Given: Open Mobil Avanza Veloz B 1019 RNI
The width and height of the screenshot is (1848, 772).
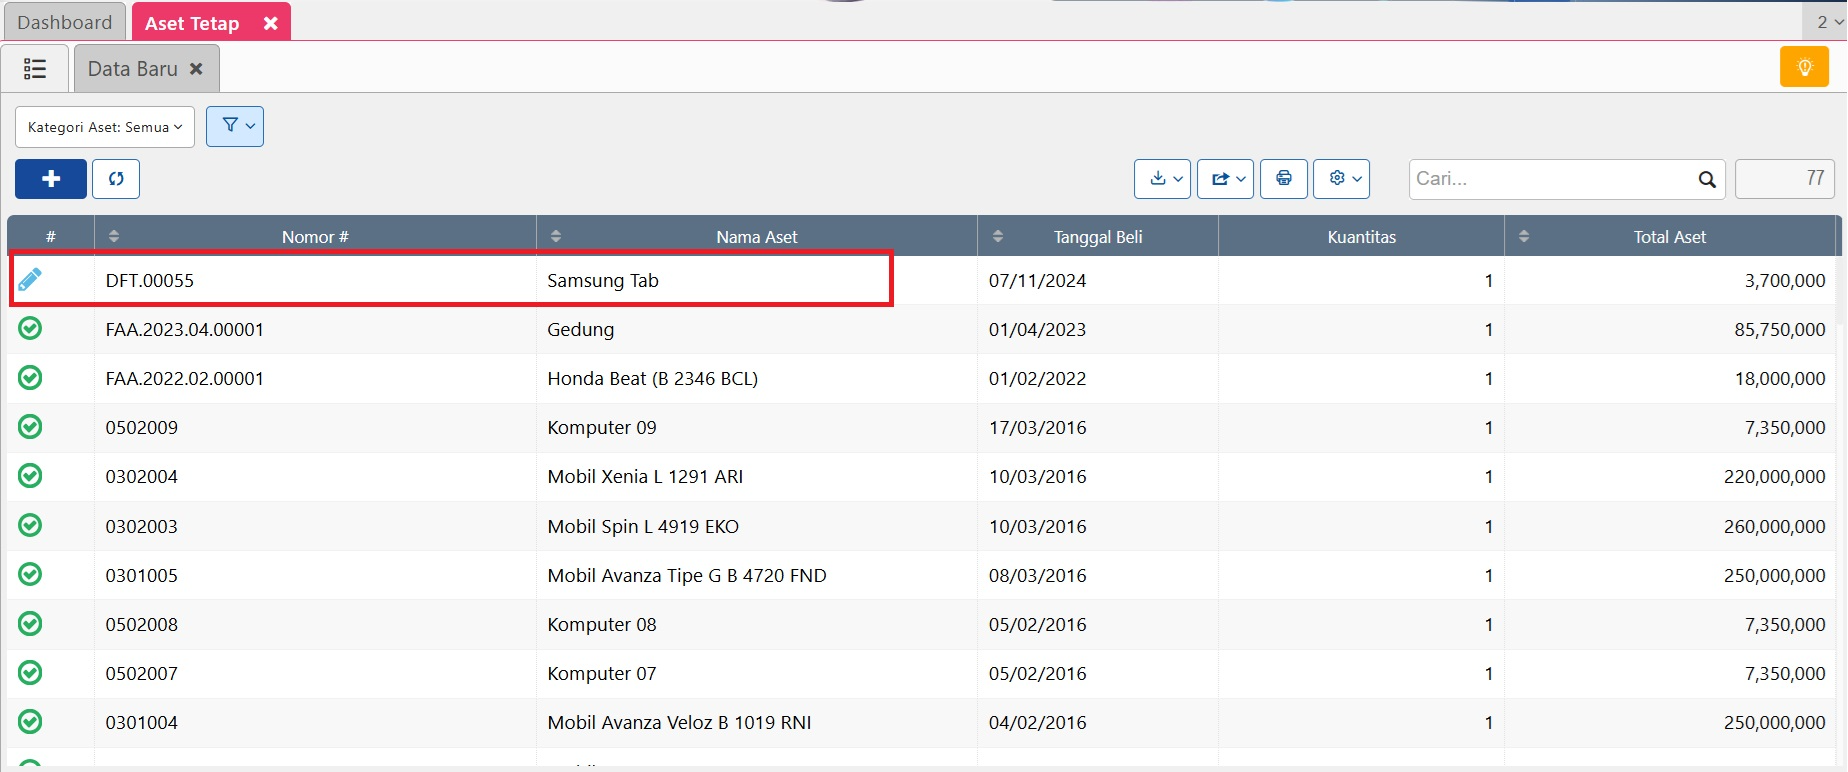Looking at the screenshot, I should pos(679,723).
